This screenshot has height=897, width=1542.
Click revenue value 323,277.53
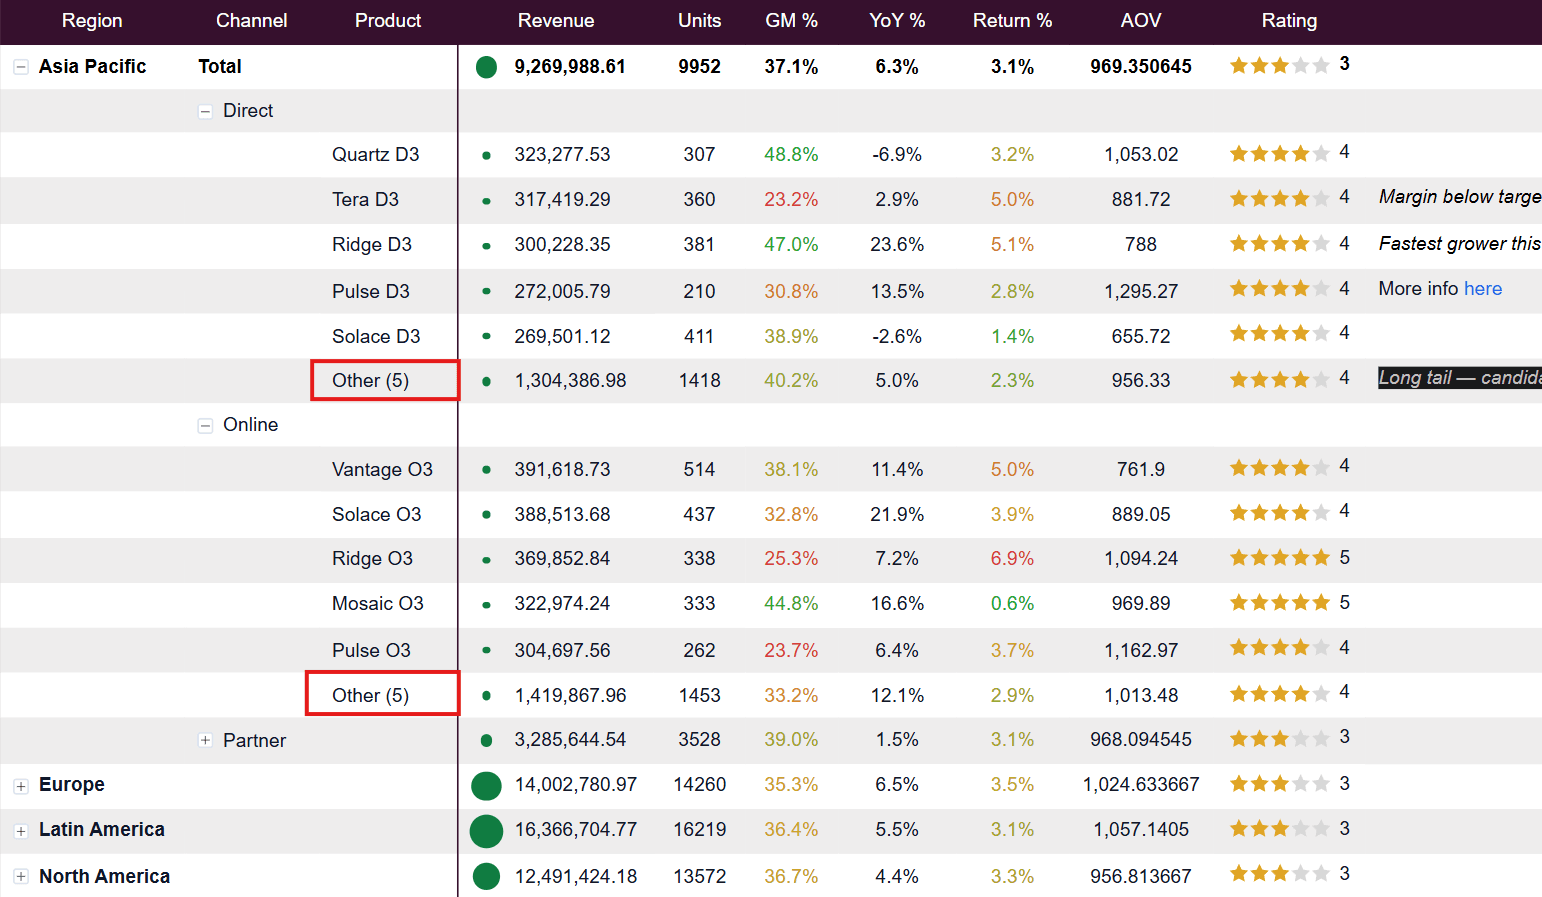coord(562,155)
